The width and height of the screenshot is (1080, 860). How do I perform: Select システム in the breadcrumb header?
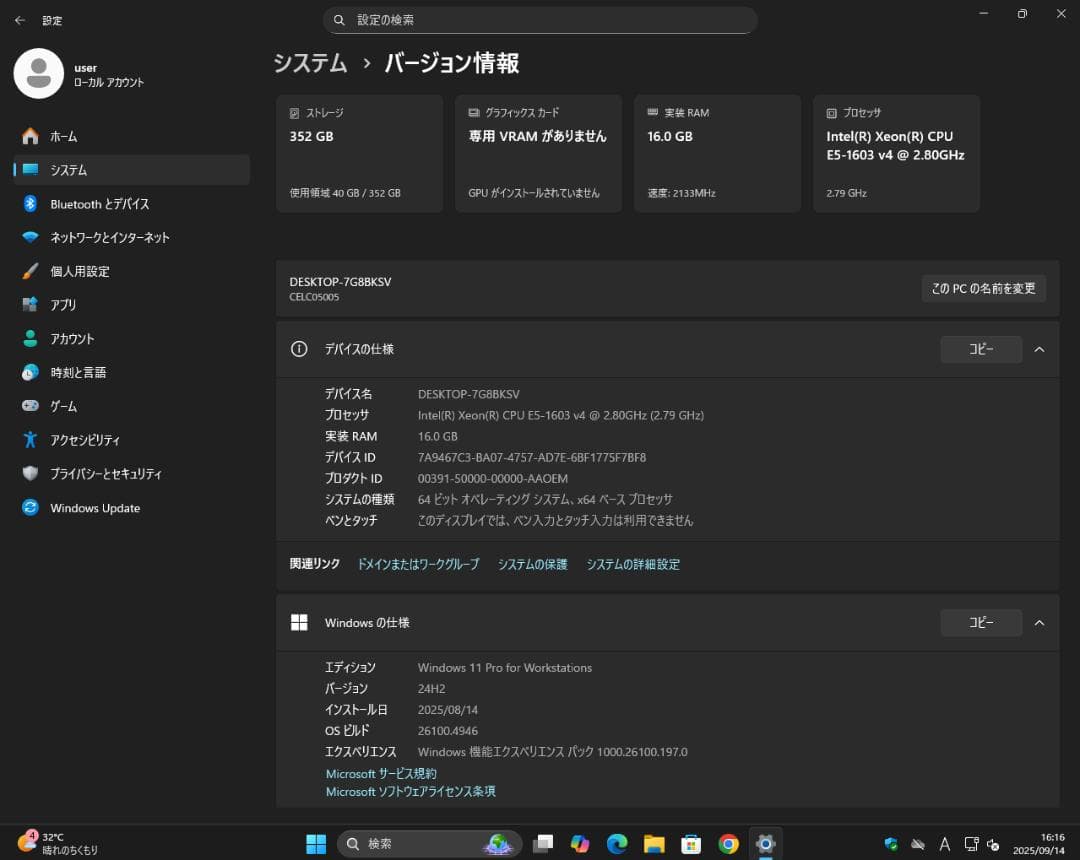tap(309, 63)
